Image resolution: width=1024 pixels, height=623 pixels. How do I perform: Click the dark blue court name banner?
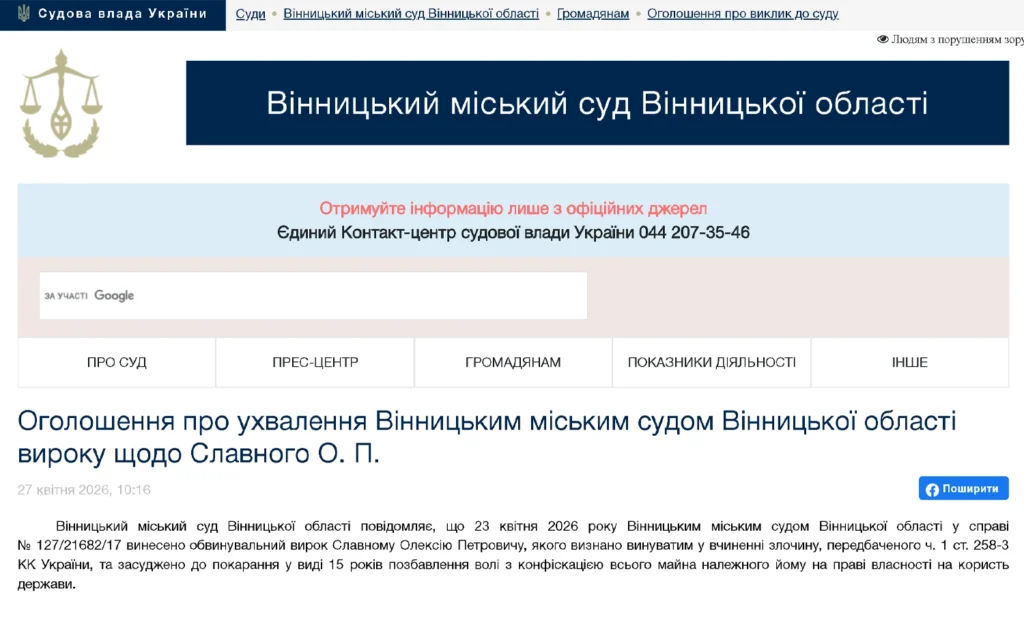(x=597, y=103)
